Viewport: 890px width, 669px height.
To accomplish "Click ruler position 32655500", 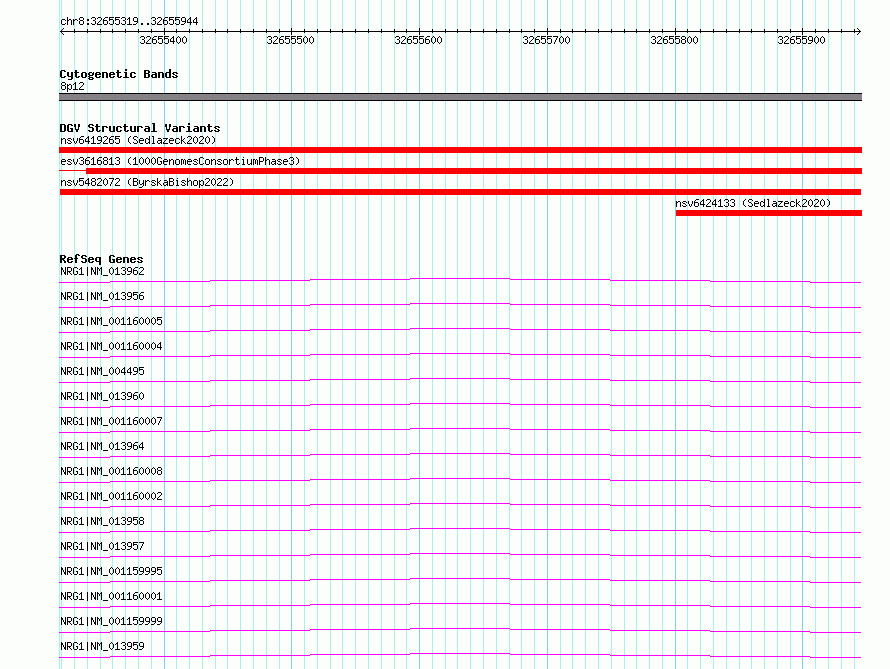I will 290,40.
